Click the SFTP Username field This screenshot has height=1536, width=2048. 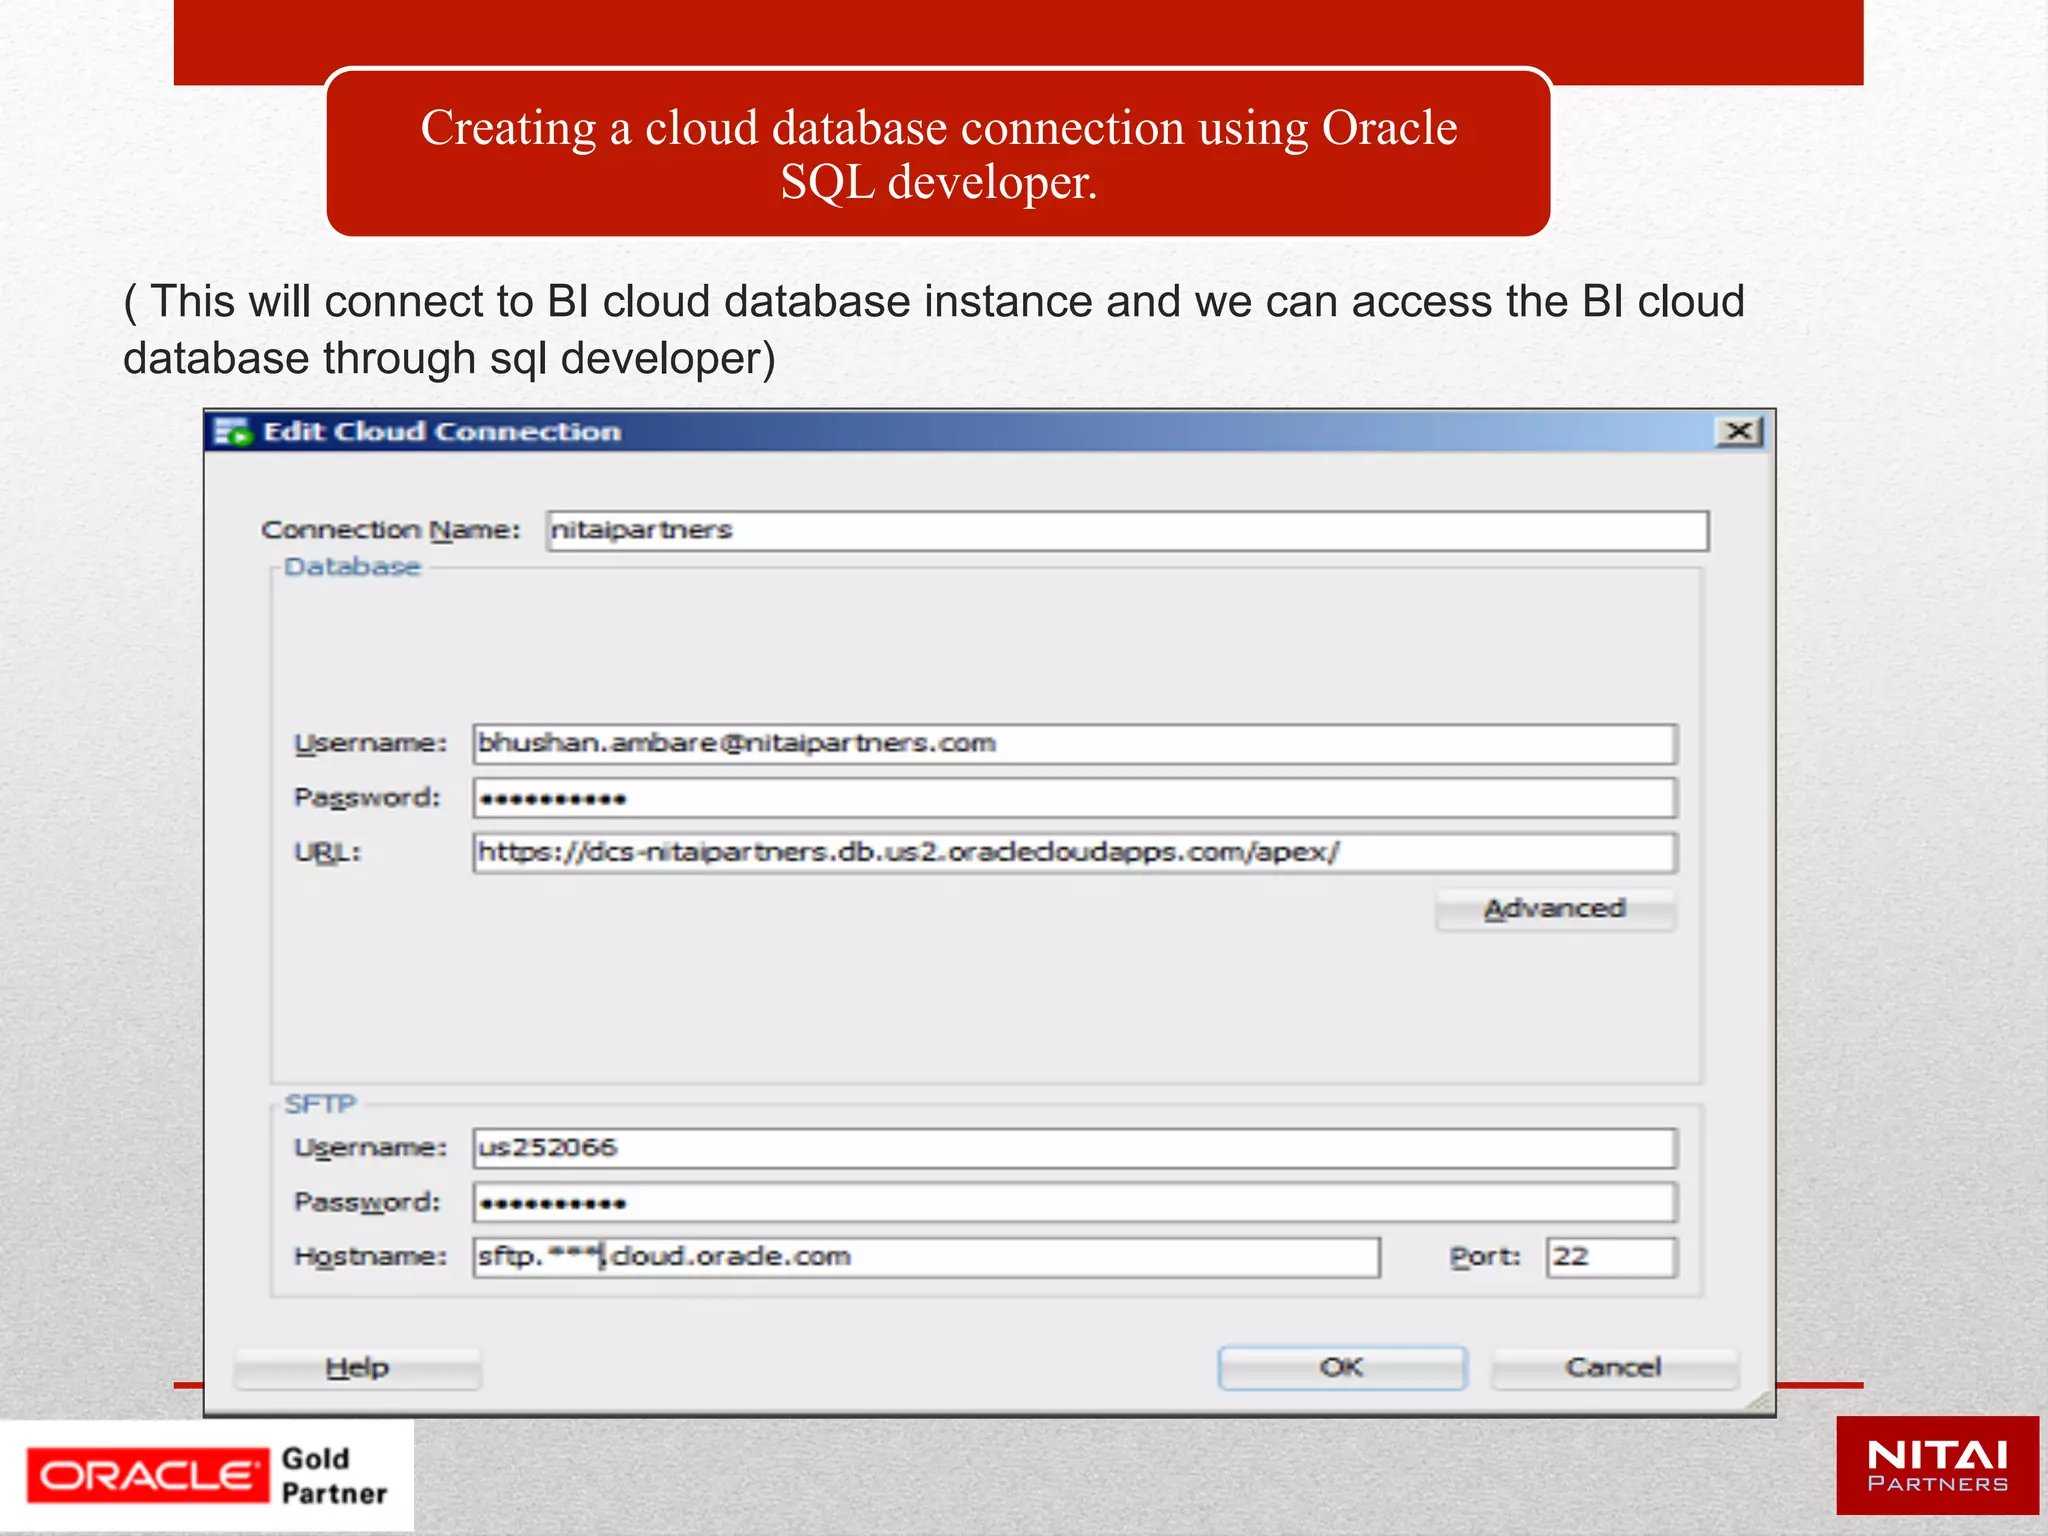coord(1074,1148)
